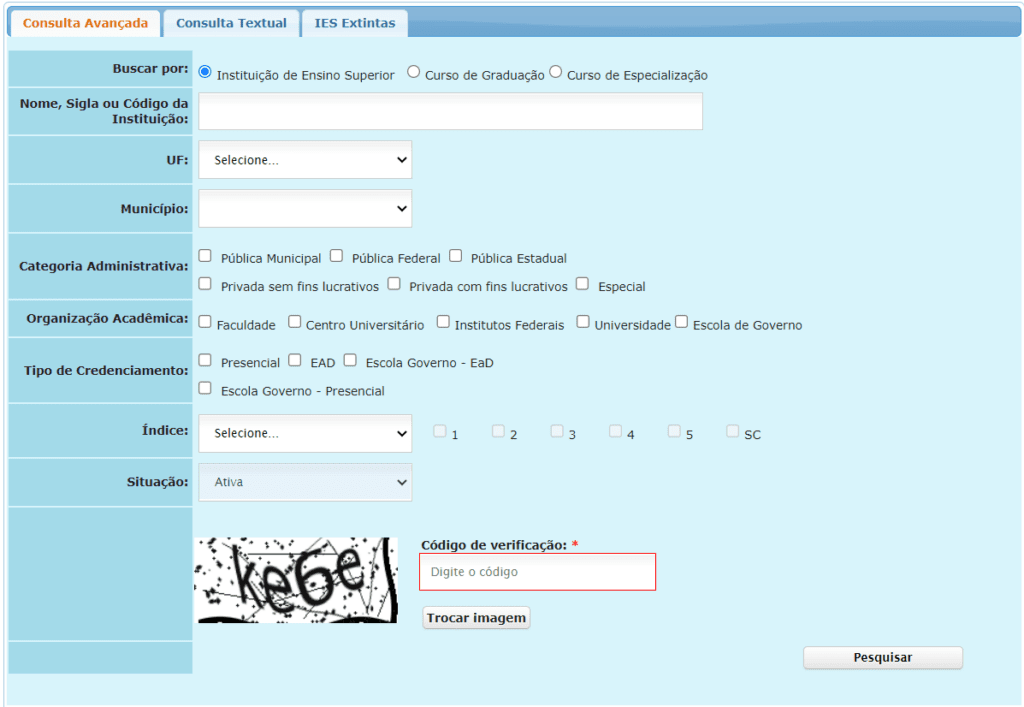
Task: Click the Pesquisar button
Action: coord(883,657)
